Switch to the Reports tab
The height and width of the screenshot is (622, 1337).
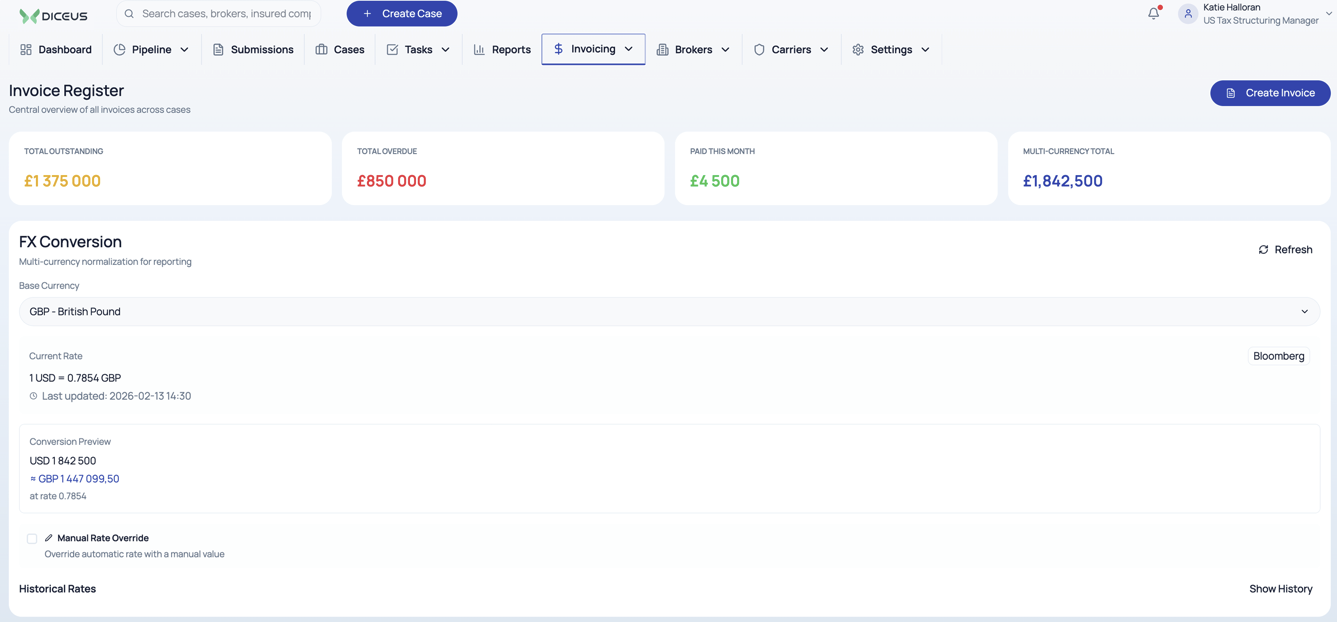[x=502, y=49]
